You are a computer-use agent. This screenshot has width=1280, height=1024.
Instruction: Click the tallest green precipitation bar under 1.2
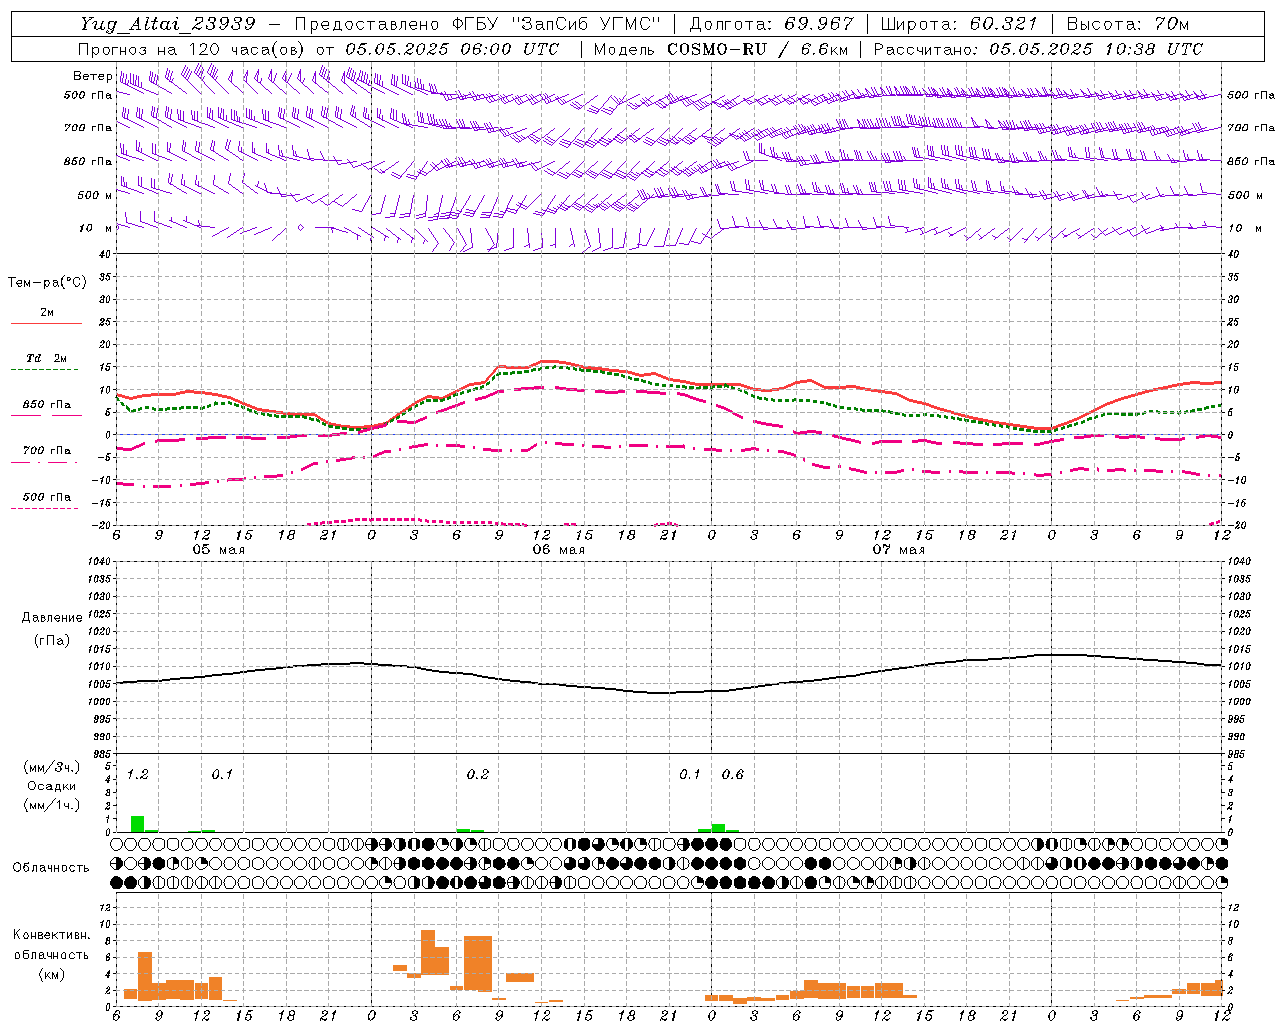pos(137,824)
